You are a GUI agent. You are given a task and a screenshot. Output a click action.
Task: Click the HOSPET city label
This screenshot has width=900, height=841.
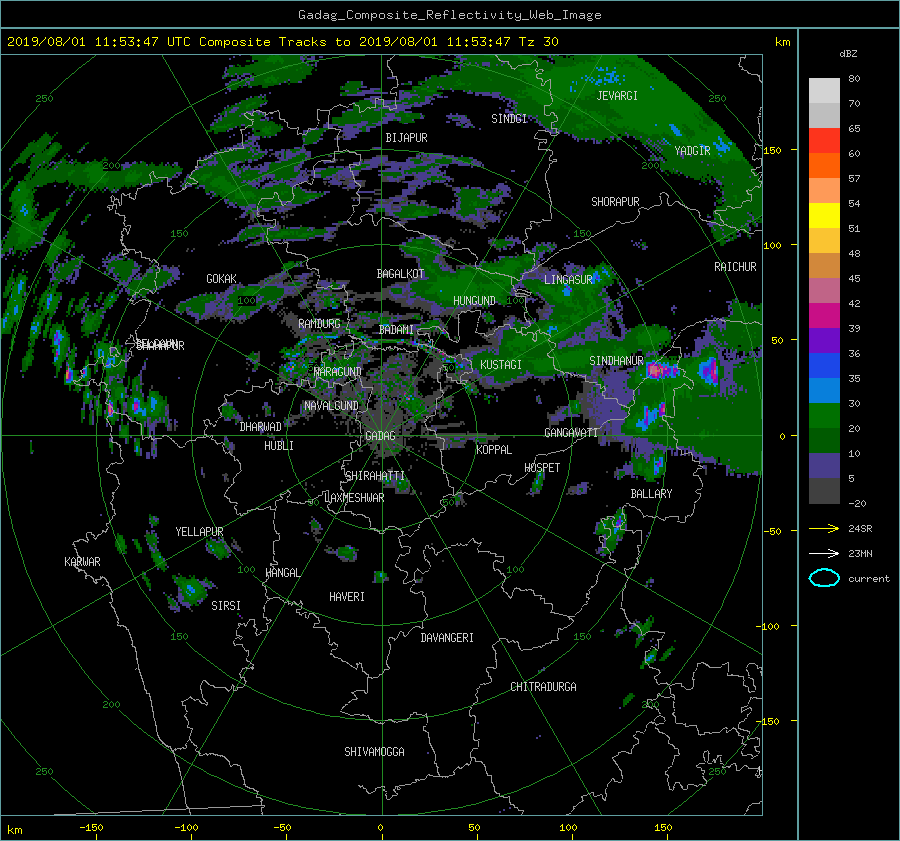click(542, 468)
